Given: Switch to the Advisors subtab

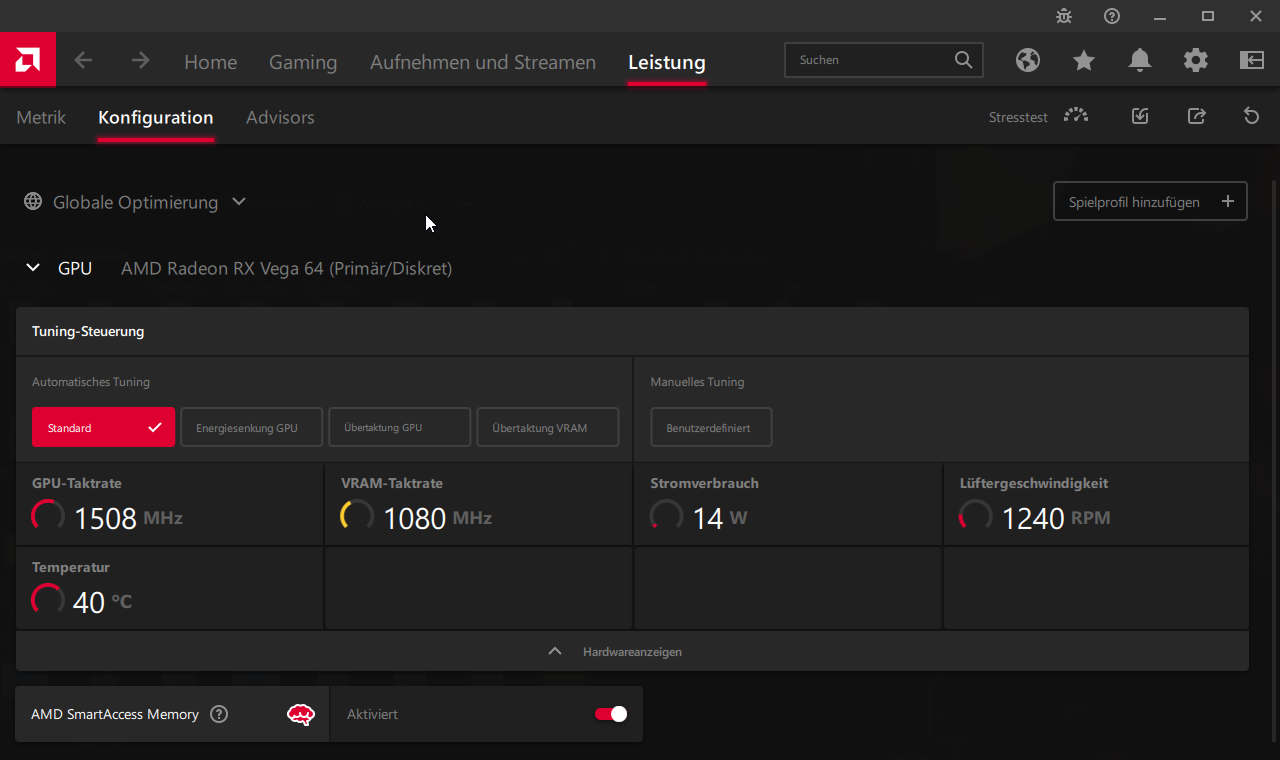Looking at the screenshot, I should point(280,117).
